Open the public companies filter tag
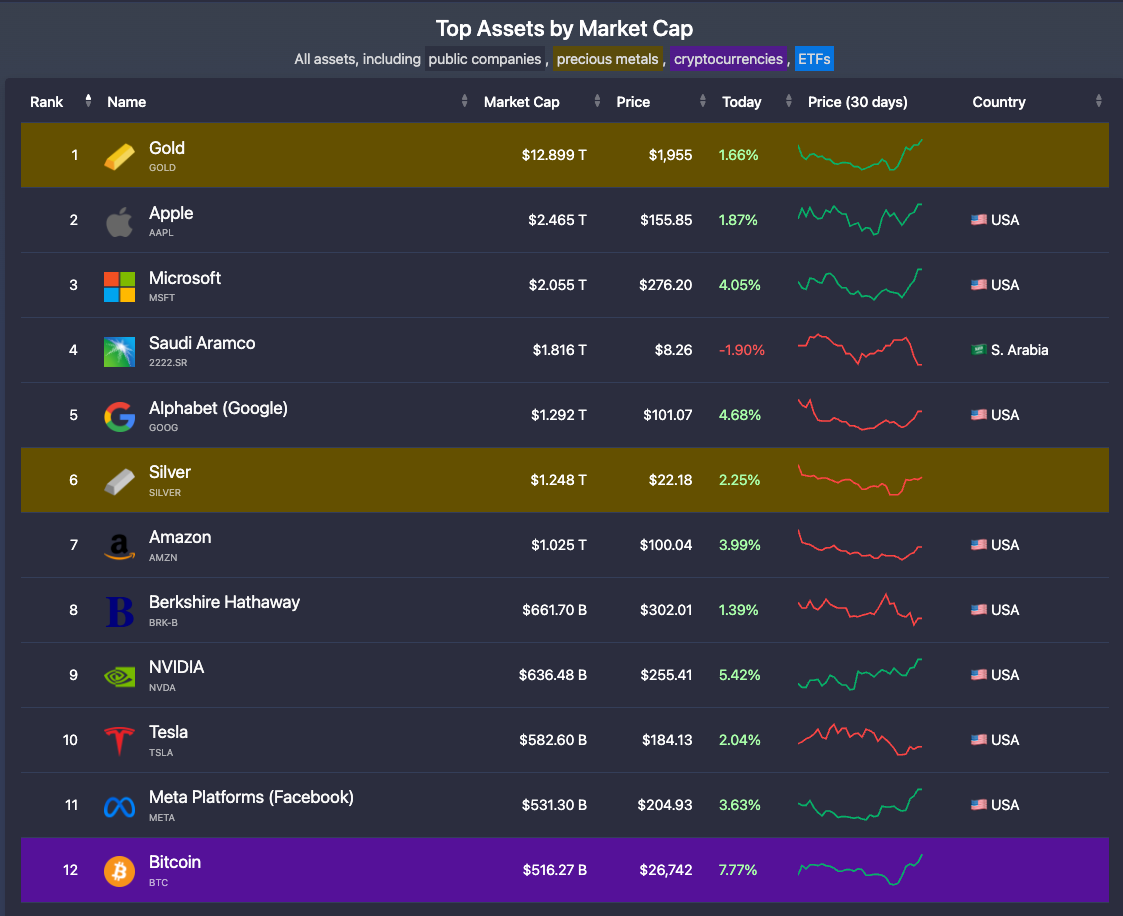Screen dimensions: 1123x916 click(485, 59)
